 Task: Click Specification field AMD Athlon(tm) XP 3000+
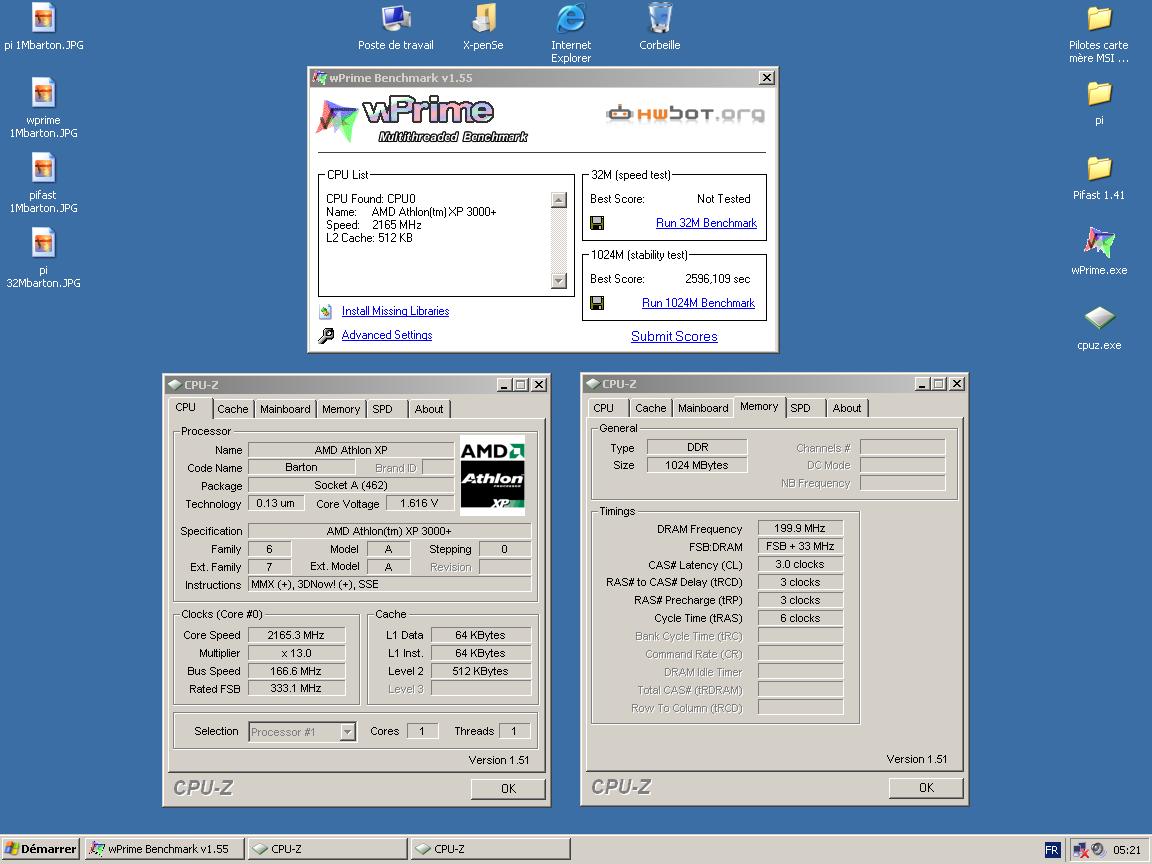(389, 531)
